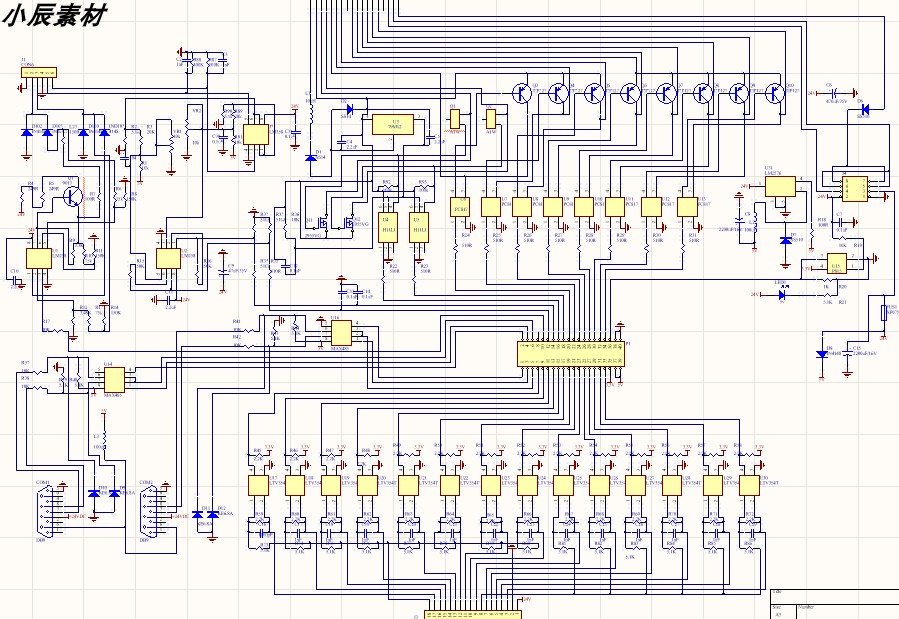
Task: Select the L3 100uH inductor
Action: [x=104, y=440]
